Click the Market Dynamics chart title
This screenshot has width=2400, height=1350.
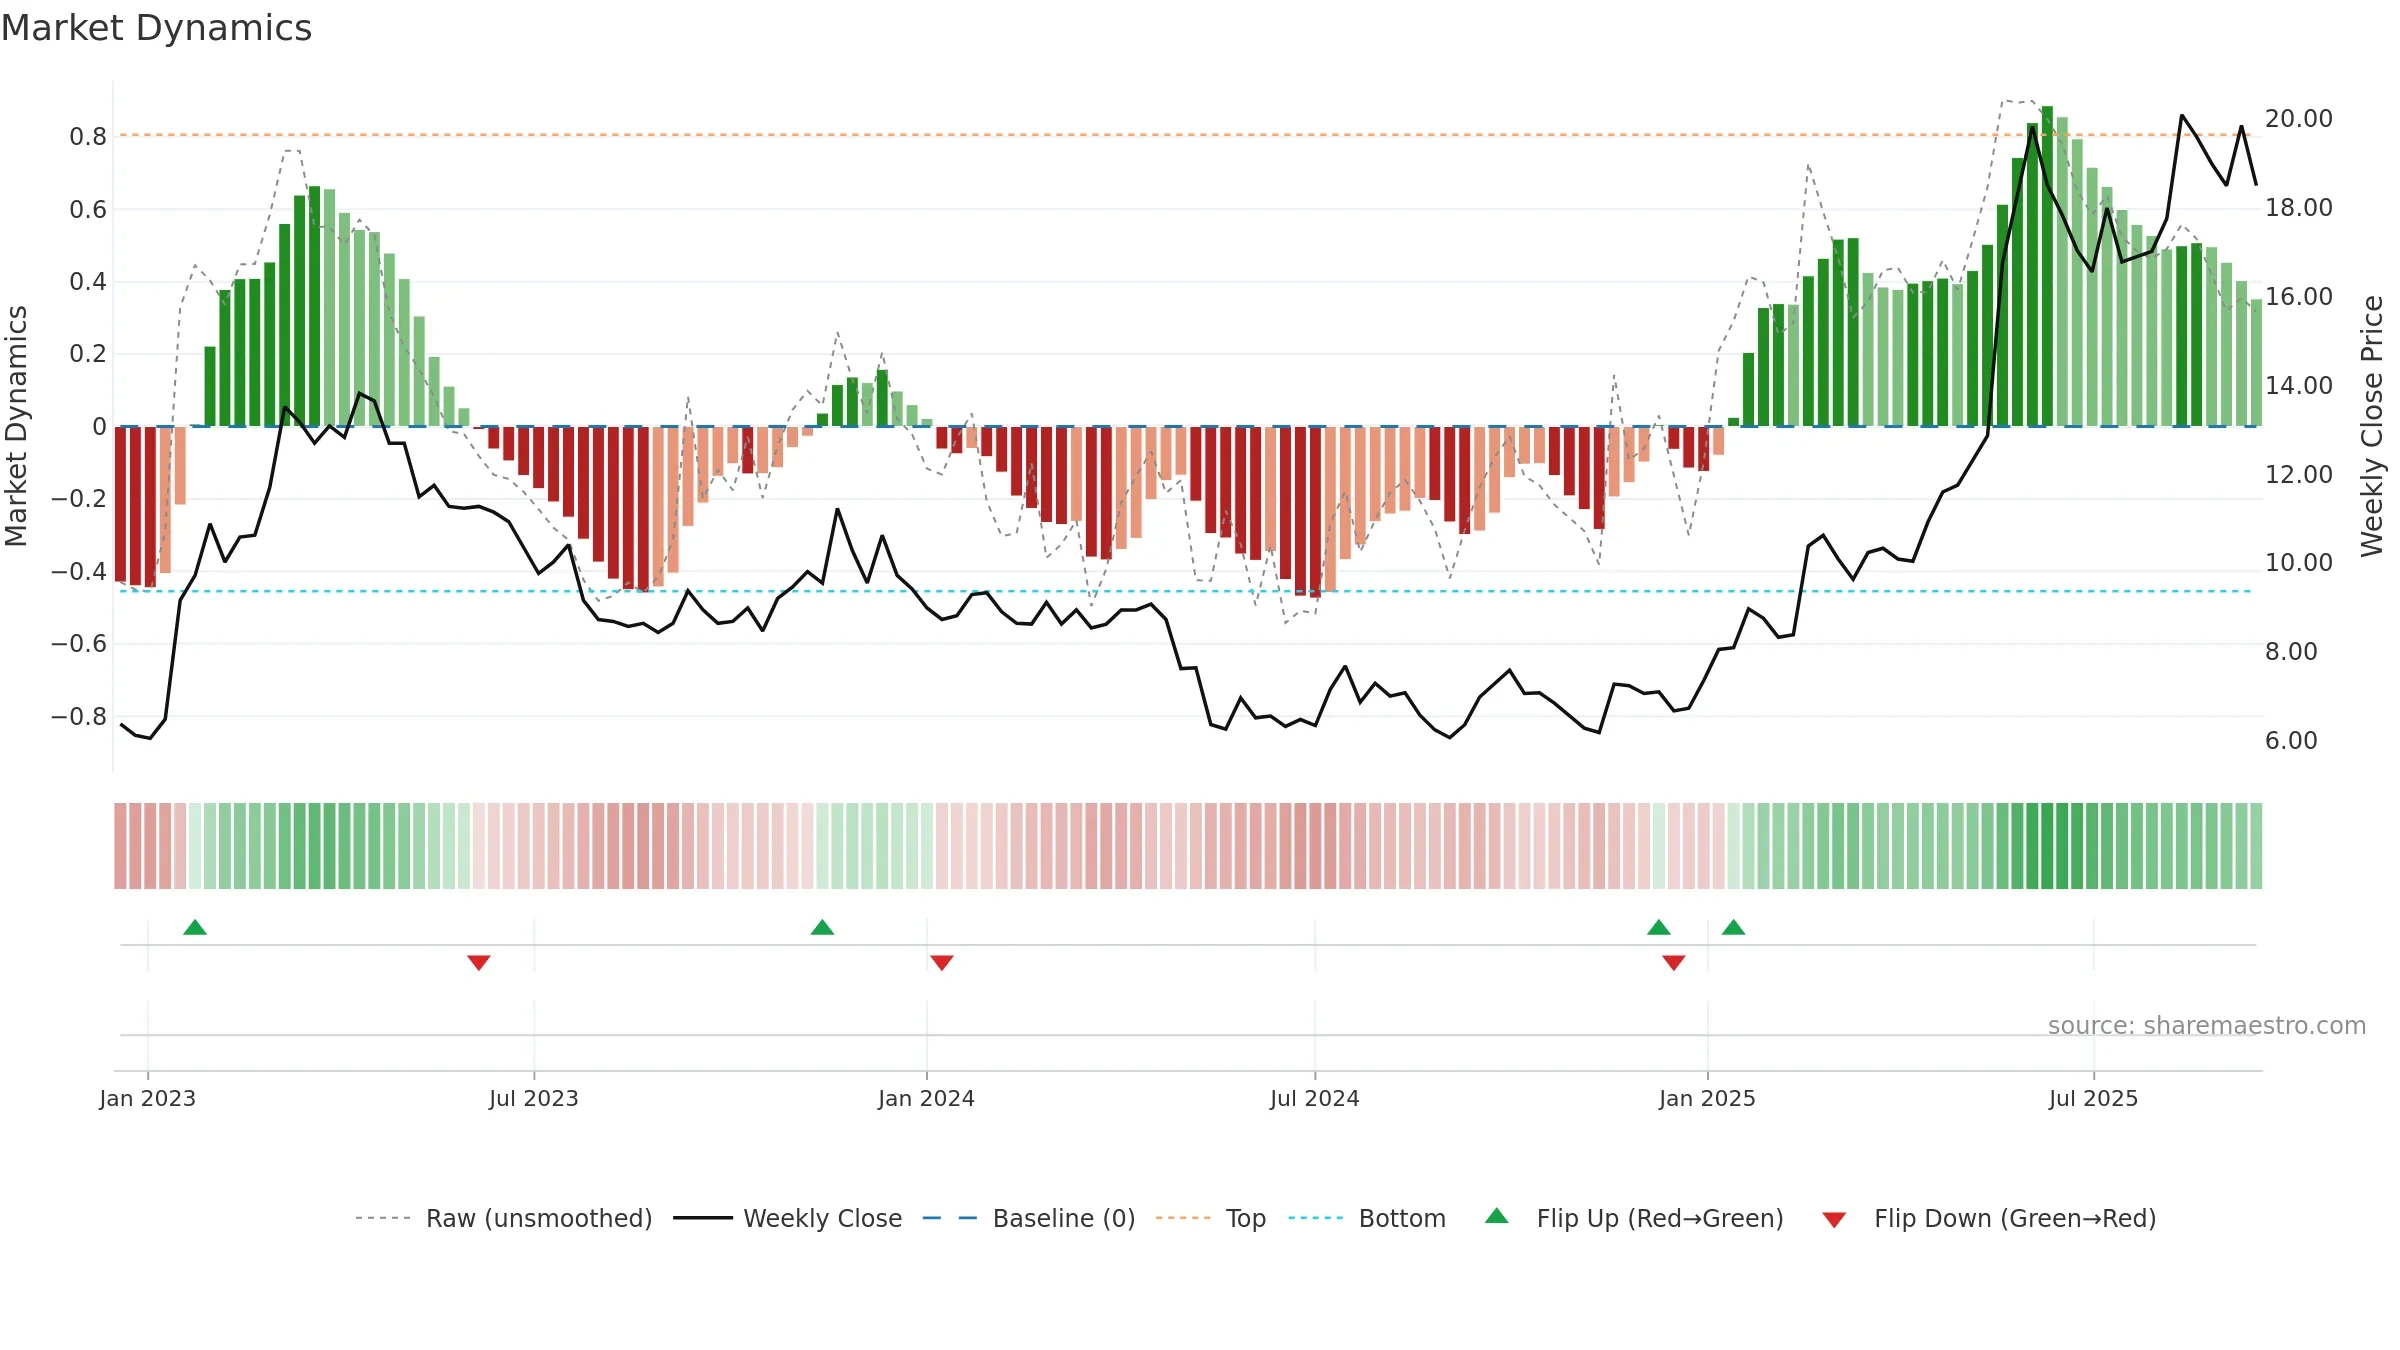coord(156,28)
